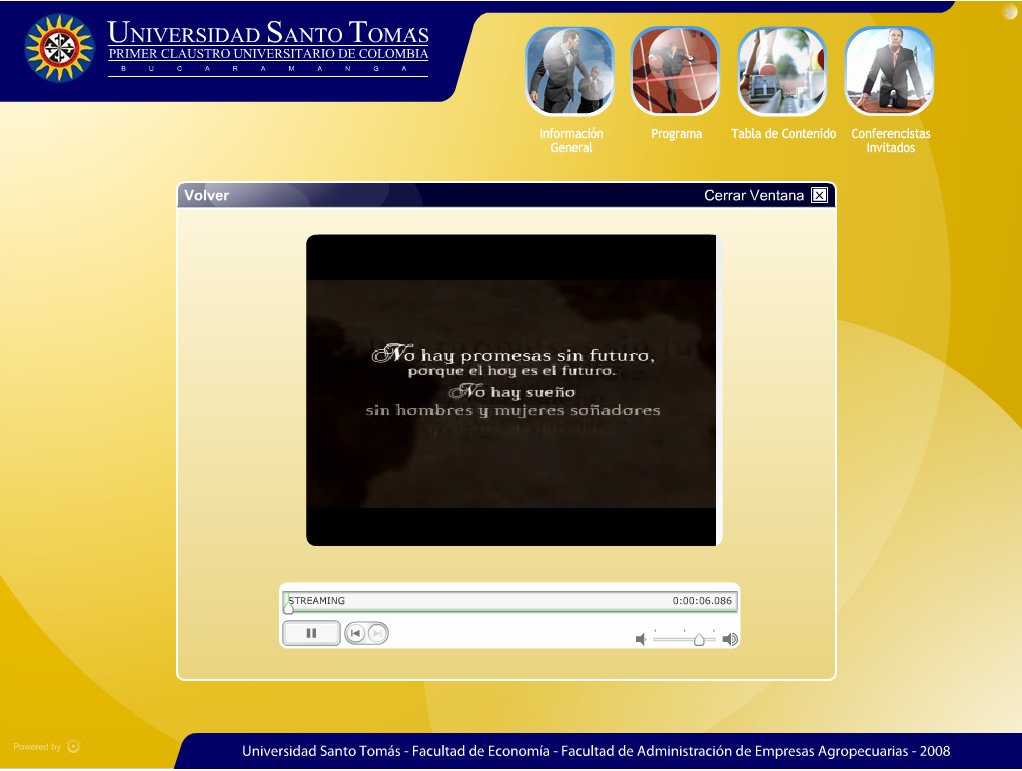Select the Tabla de Contenido text label
The width and height of the screenshot is (1022, 771).
point(783,134)
